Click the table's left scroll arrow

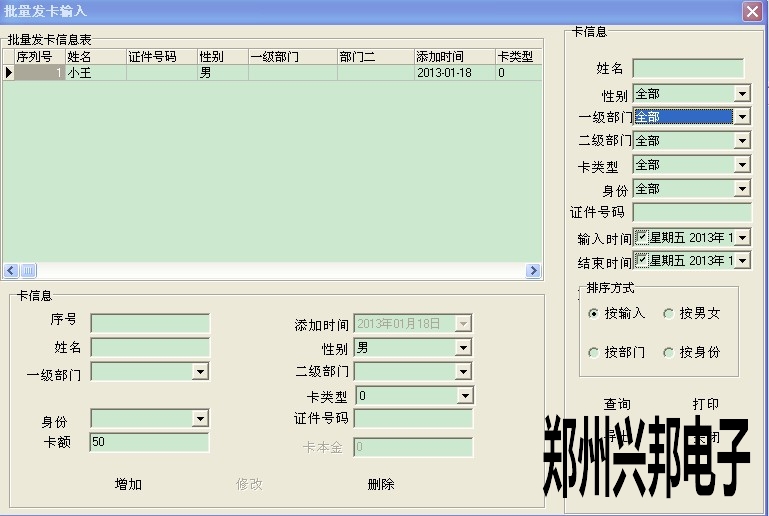point(11,270)
